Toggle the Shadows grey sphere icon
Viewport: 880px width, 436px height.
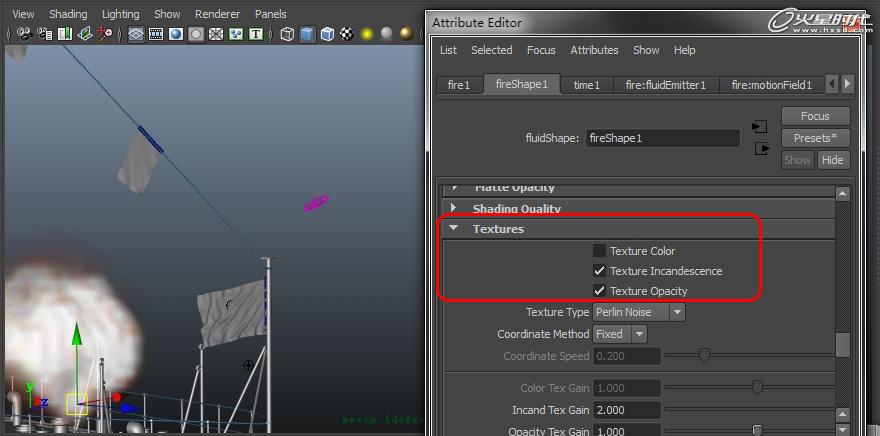(x=387, y=35)
